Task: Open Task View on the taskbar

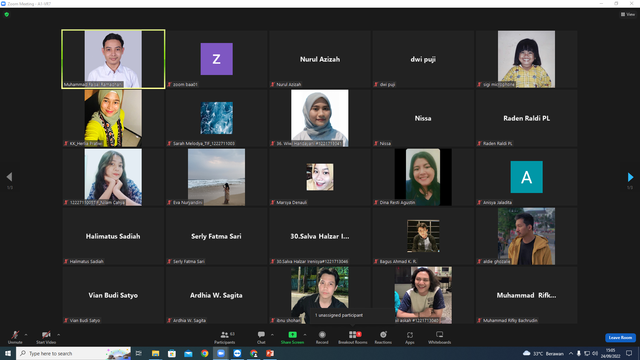Action: (x=139, y=353)
